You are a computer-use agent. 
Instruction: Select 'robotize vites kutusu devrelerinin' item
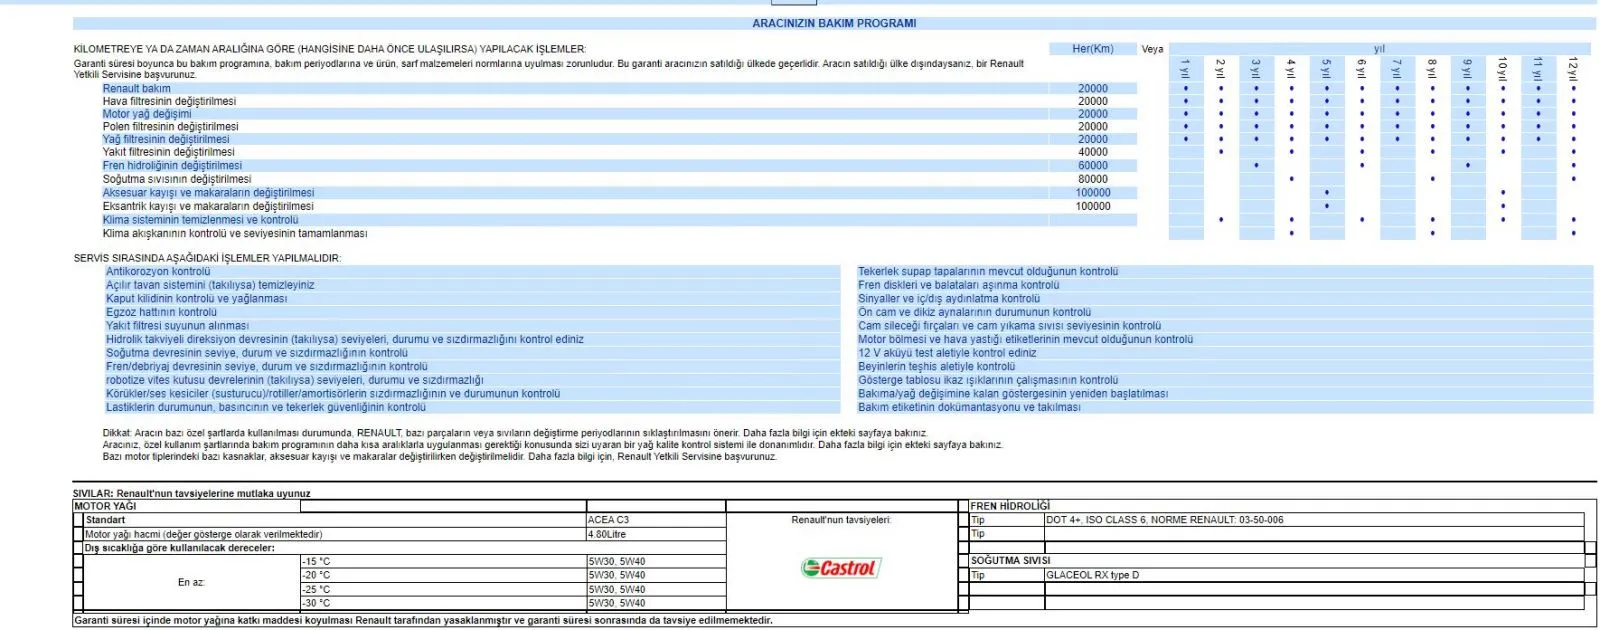[295, 380]
